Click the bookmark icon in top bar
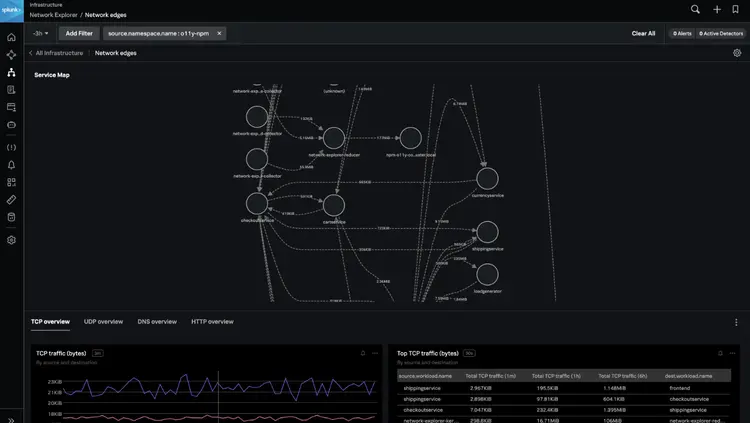This screenshot has width=750, height=423. click(x=738, y=9)
